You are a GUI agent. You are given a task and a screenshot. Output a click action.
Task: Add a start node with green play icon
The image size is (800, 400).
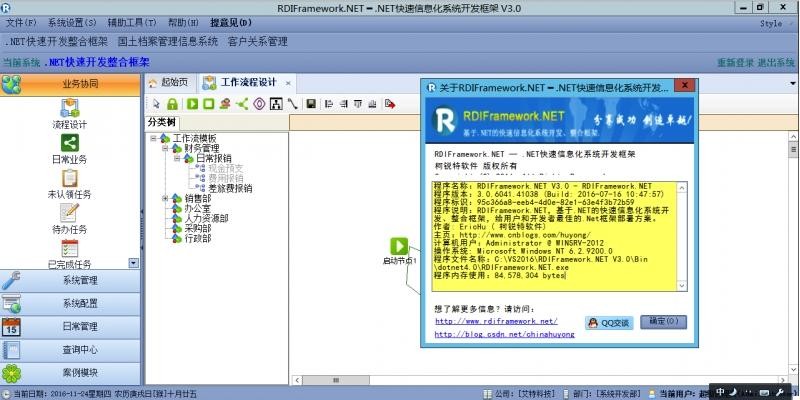(192, 104)
